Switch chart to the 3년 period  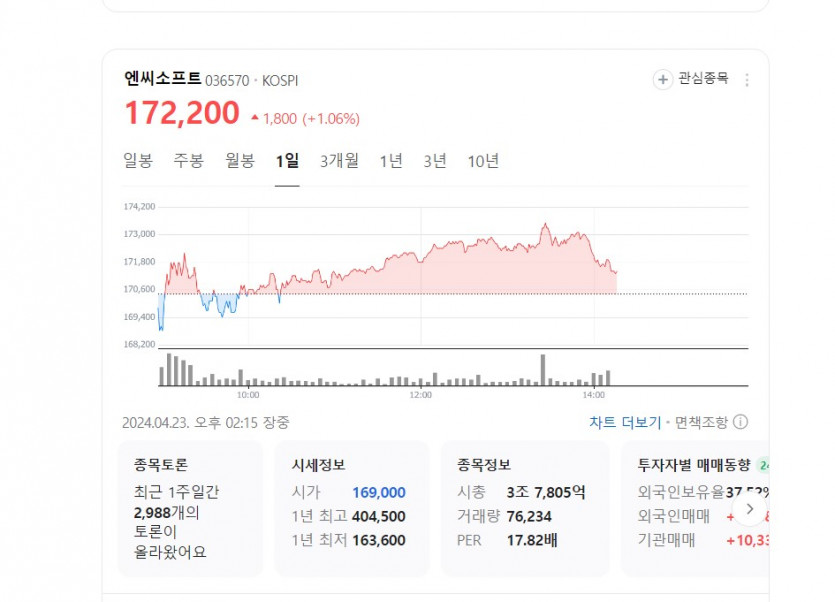pos(435,161)
